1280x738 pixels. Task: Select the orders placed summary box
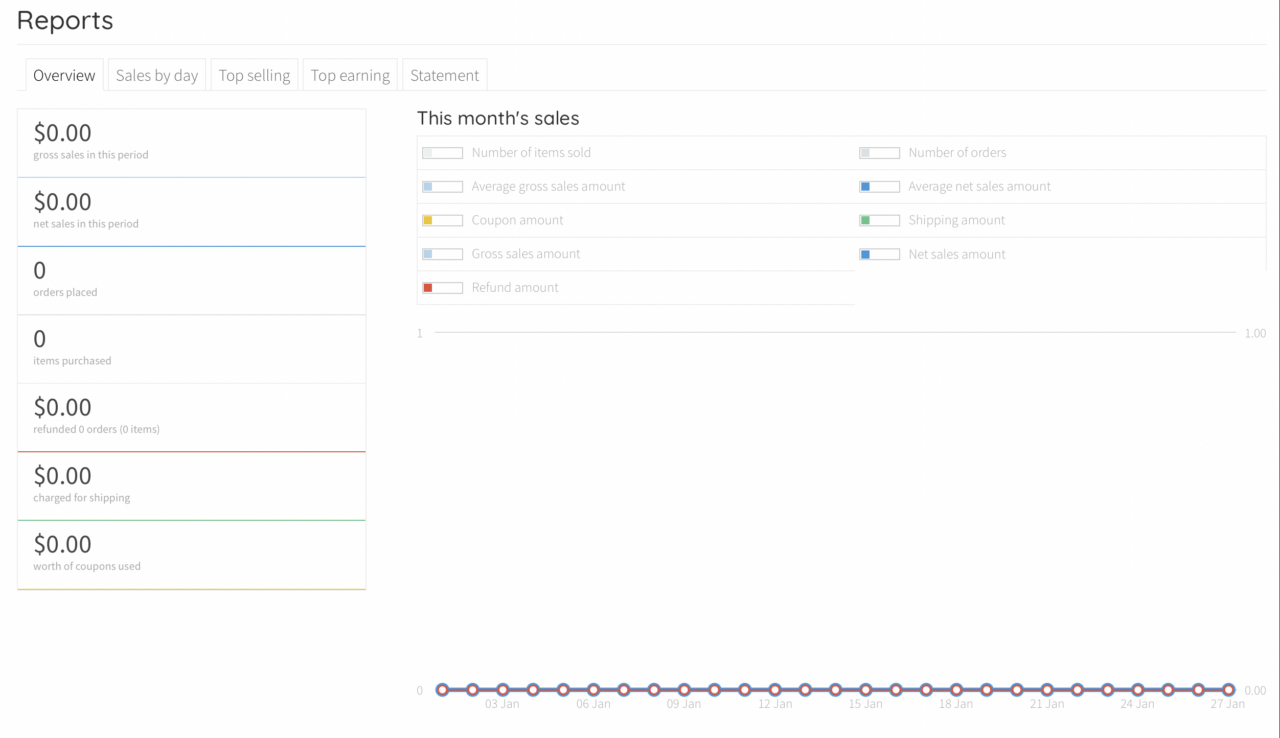[x=191, y=281]
